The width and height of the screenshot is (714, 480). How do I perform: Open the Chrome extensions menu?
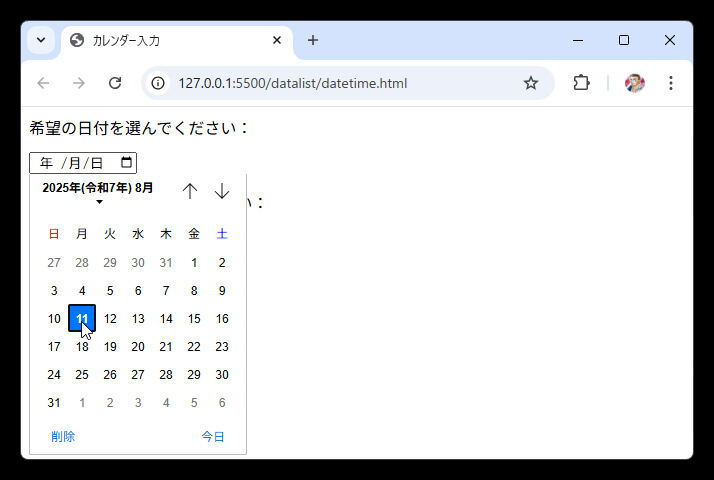pos(581,83)
